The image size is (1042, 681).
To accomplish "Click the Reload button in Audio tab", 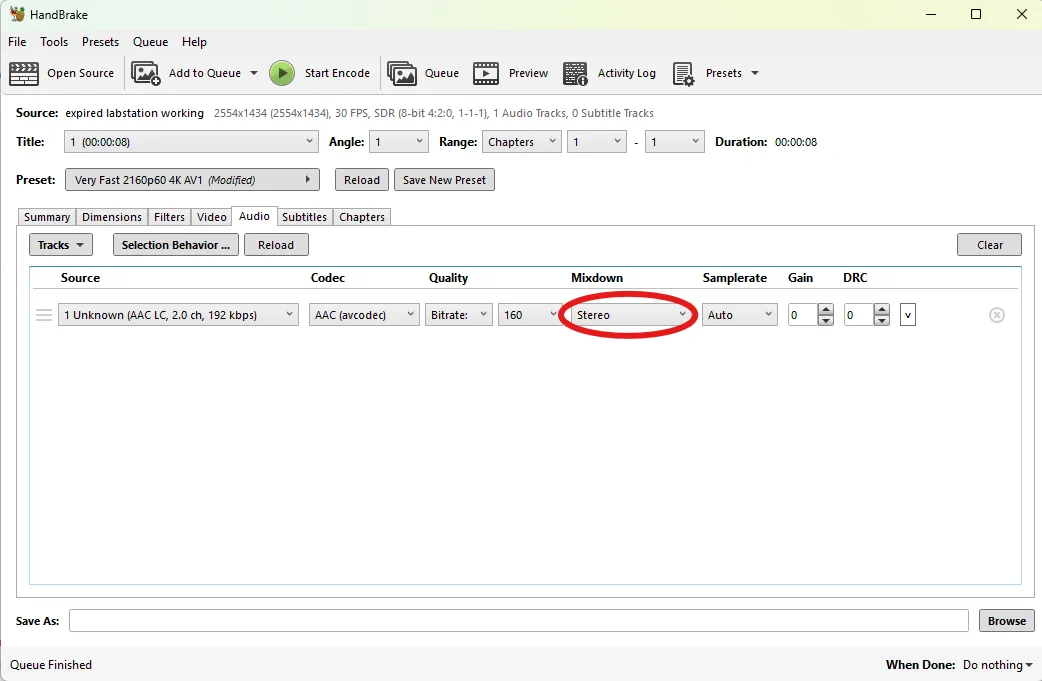I will (x=276, y=245).
